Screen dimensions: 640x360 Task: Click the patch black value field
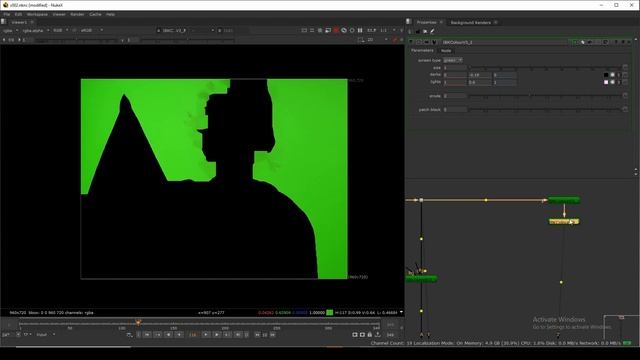tap(455, 109)
